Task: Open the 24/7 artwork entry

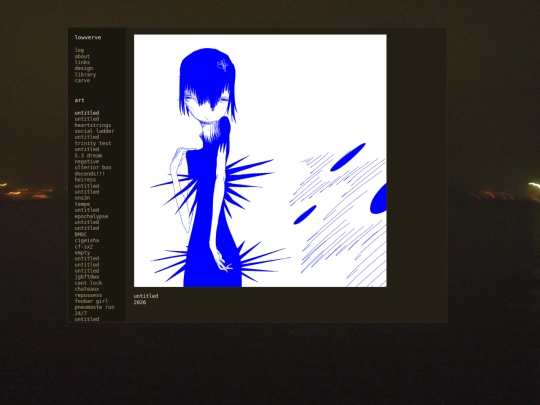Action: pyautogui.click(x=81, y=313)
